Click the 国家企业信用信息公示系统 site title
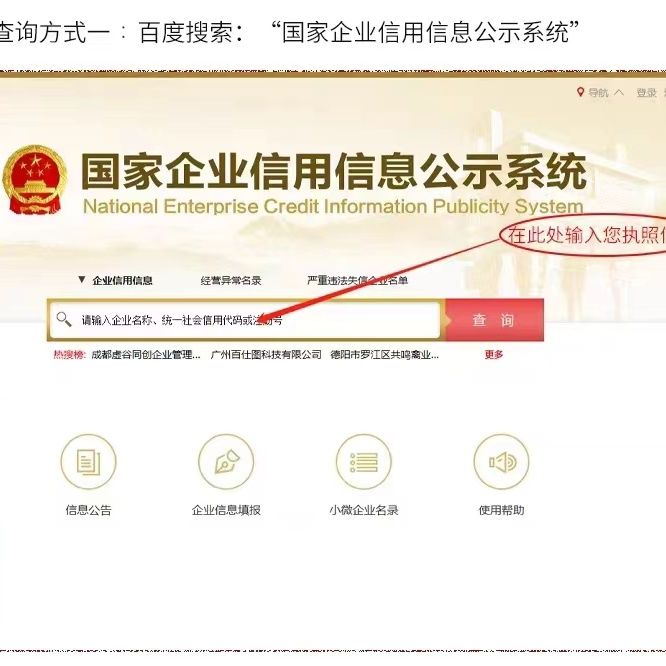 (x=334, y=171)
